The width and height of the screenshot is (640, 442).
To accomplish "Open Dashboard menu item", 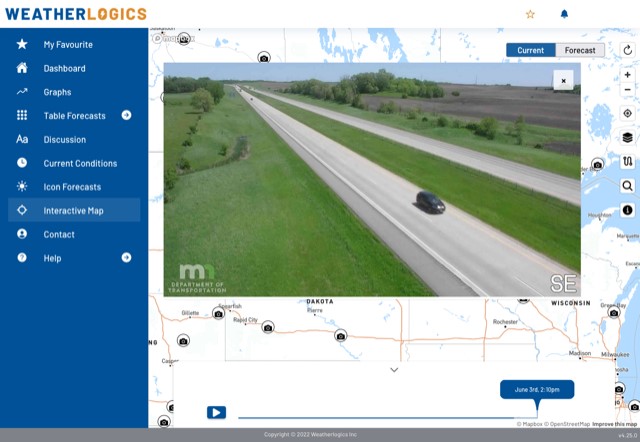I will coord(74,68).
